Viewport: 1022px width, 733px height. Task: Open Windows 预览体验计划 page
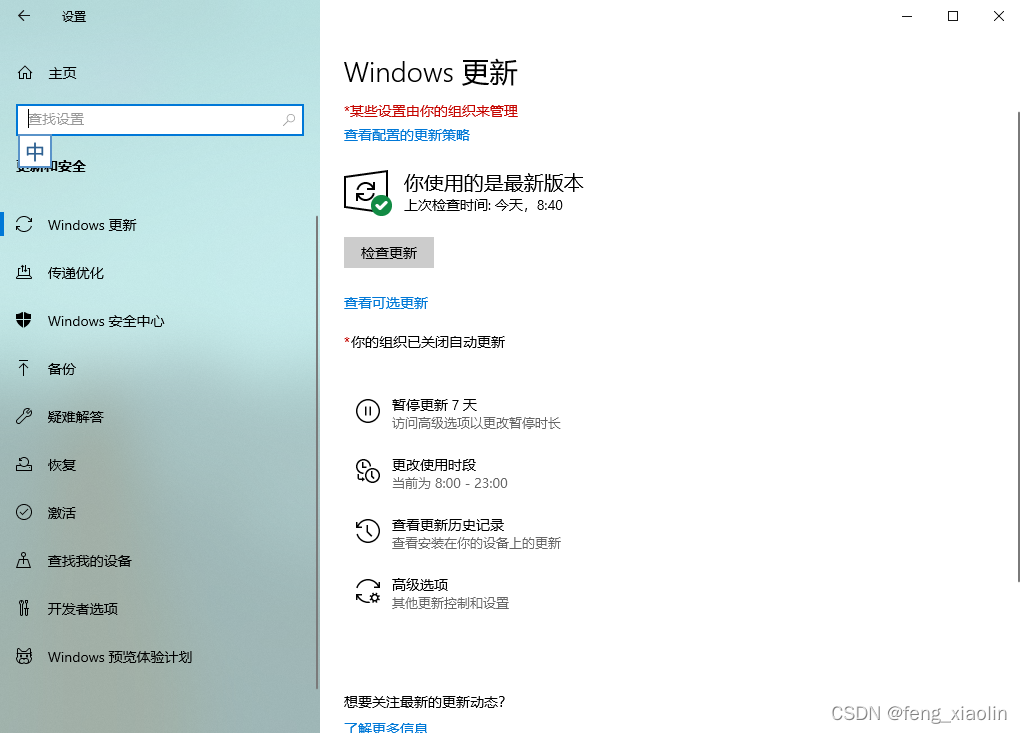120,657
